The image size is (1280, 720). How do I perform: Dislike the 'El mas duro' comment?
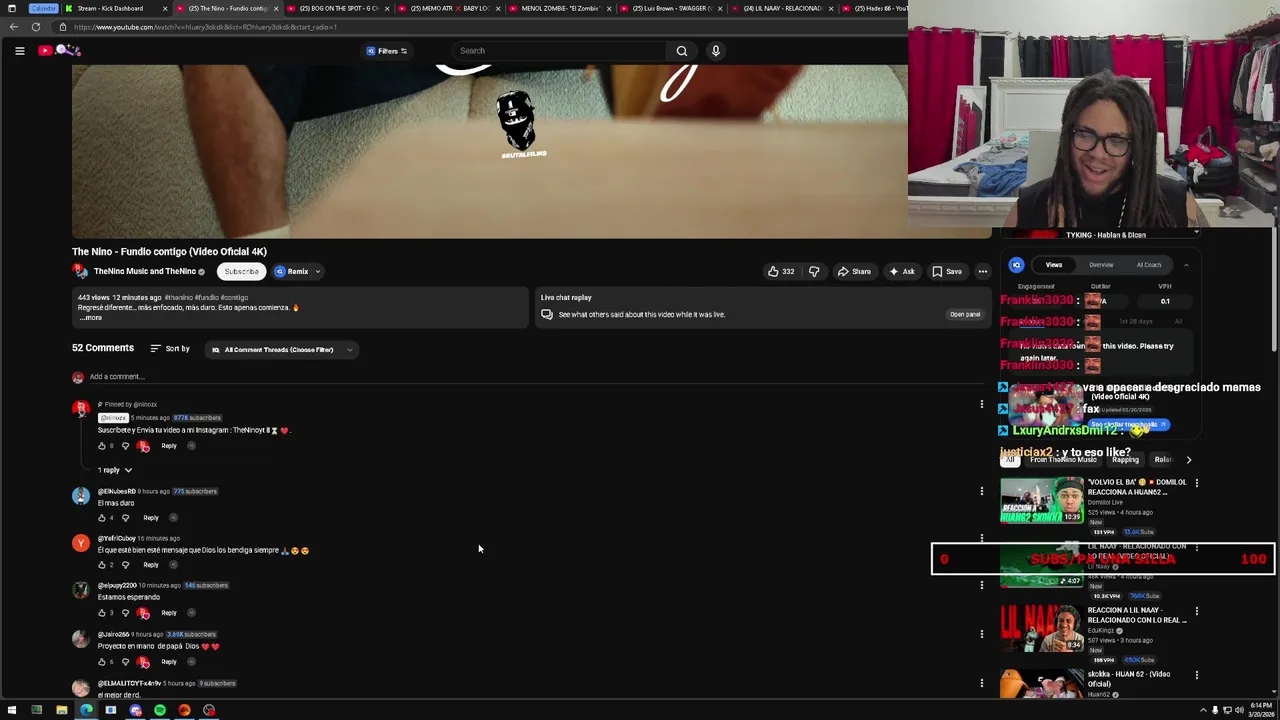[x=125, y=518]
